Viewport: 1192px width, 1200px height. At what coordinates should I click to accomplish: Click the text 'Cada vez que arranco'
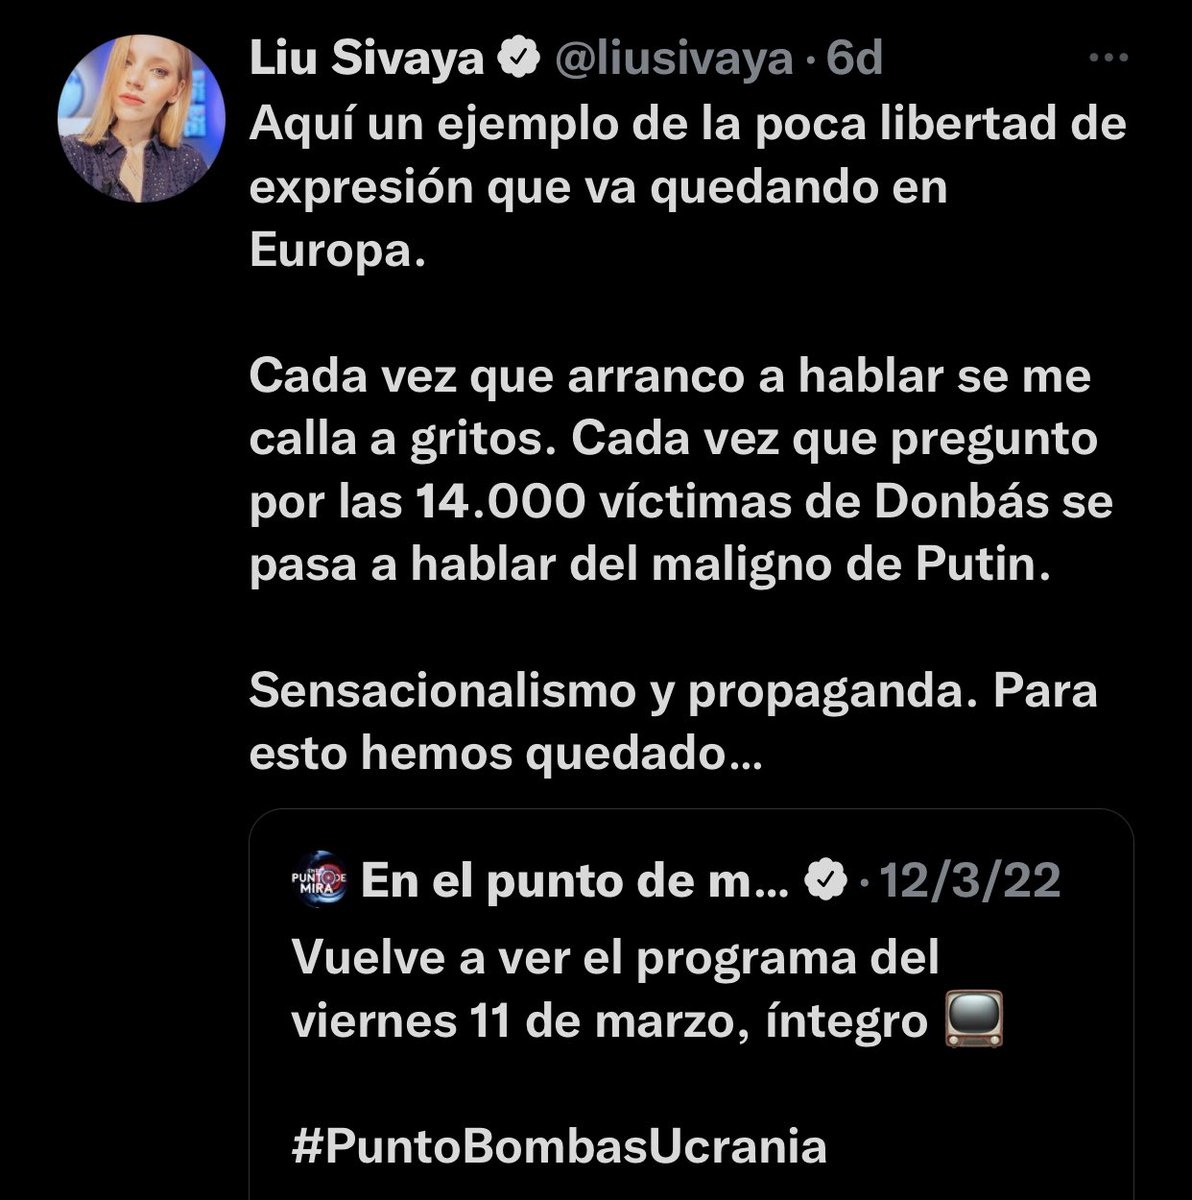pos(474,378)
